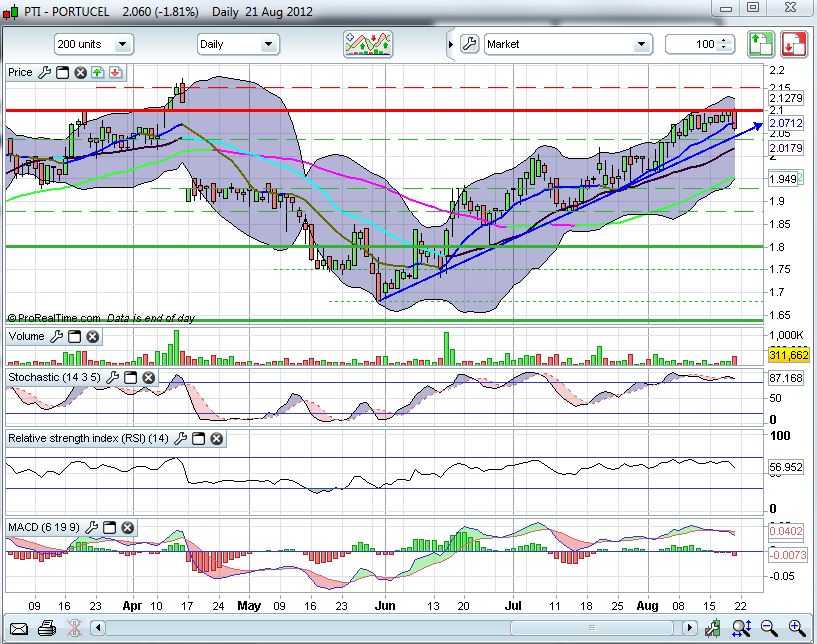Click the red down-arrow icon in the Price panel
This screenshot has height=644, width=817.
tap(116, 72)
